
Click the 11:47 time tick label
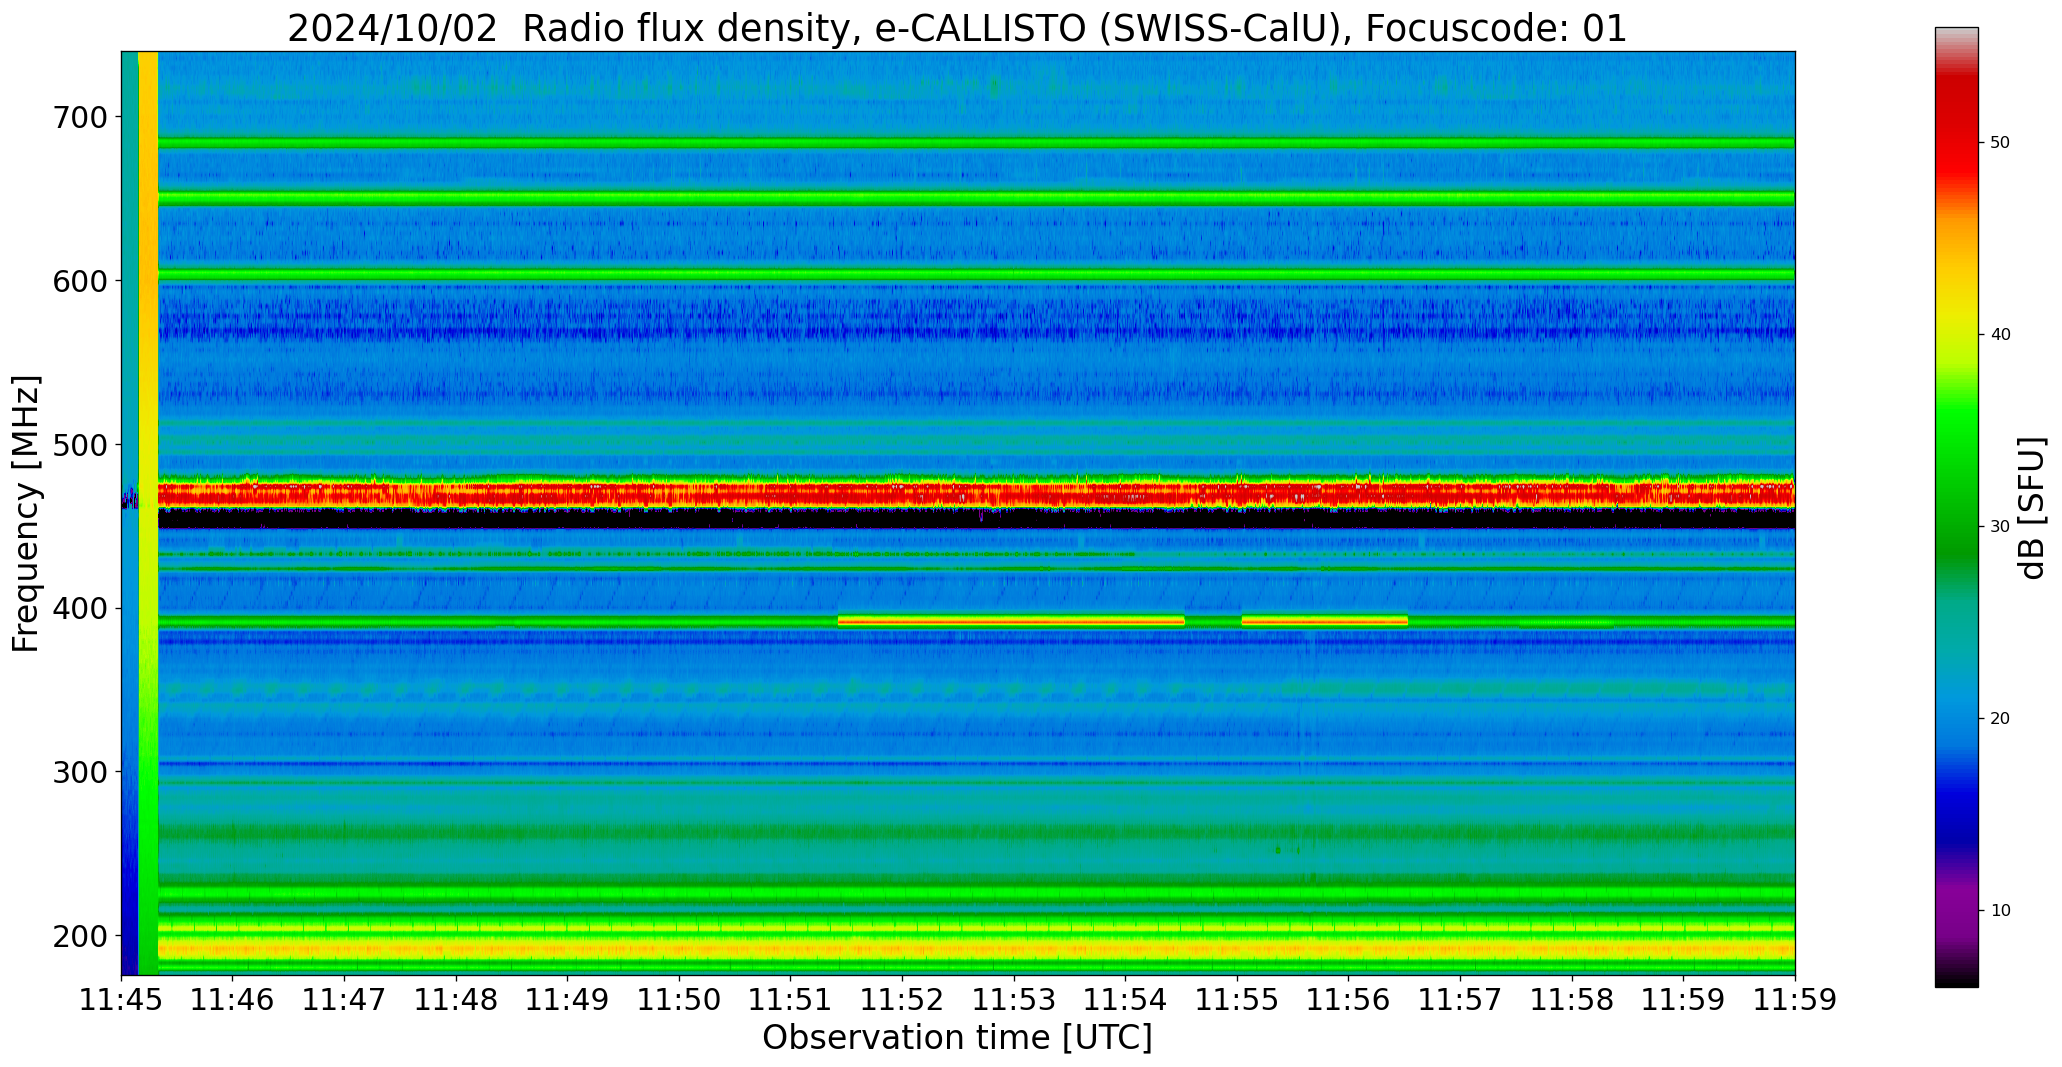(x=345, y=1000)
